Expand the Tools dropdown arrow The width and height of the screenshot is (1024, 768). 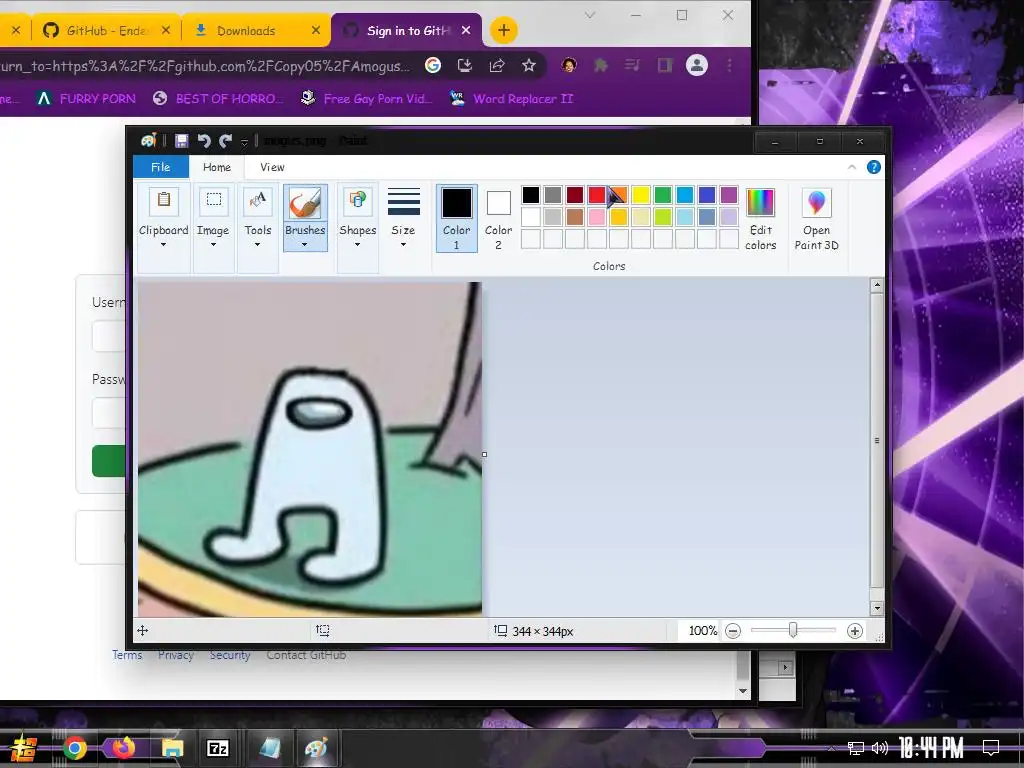tap(257, 244)
